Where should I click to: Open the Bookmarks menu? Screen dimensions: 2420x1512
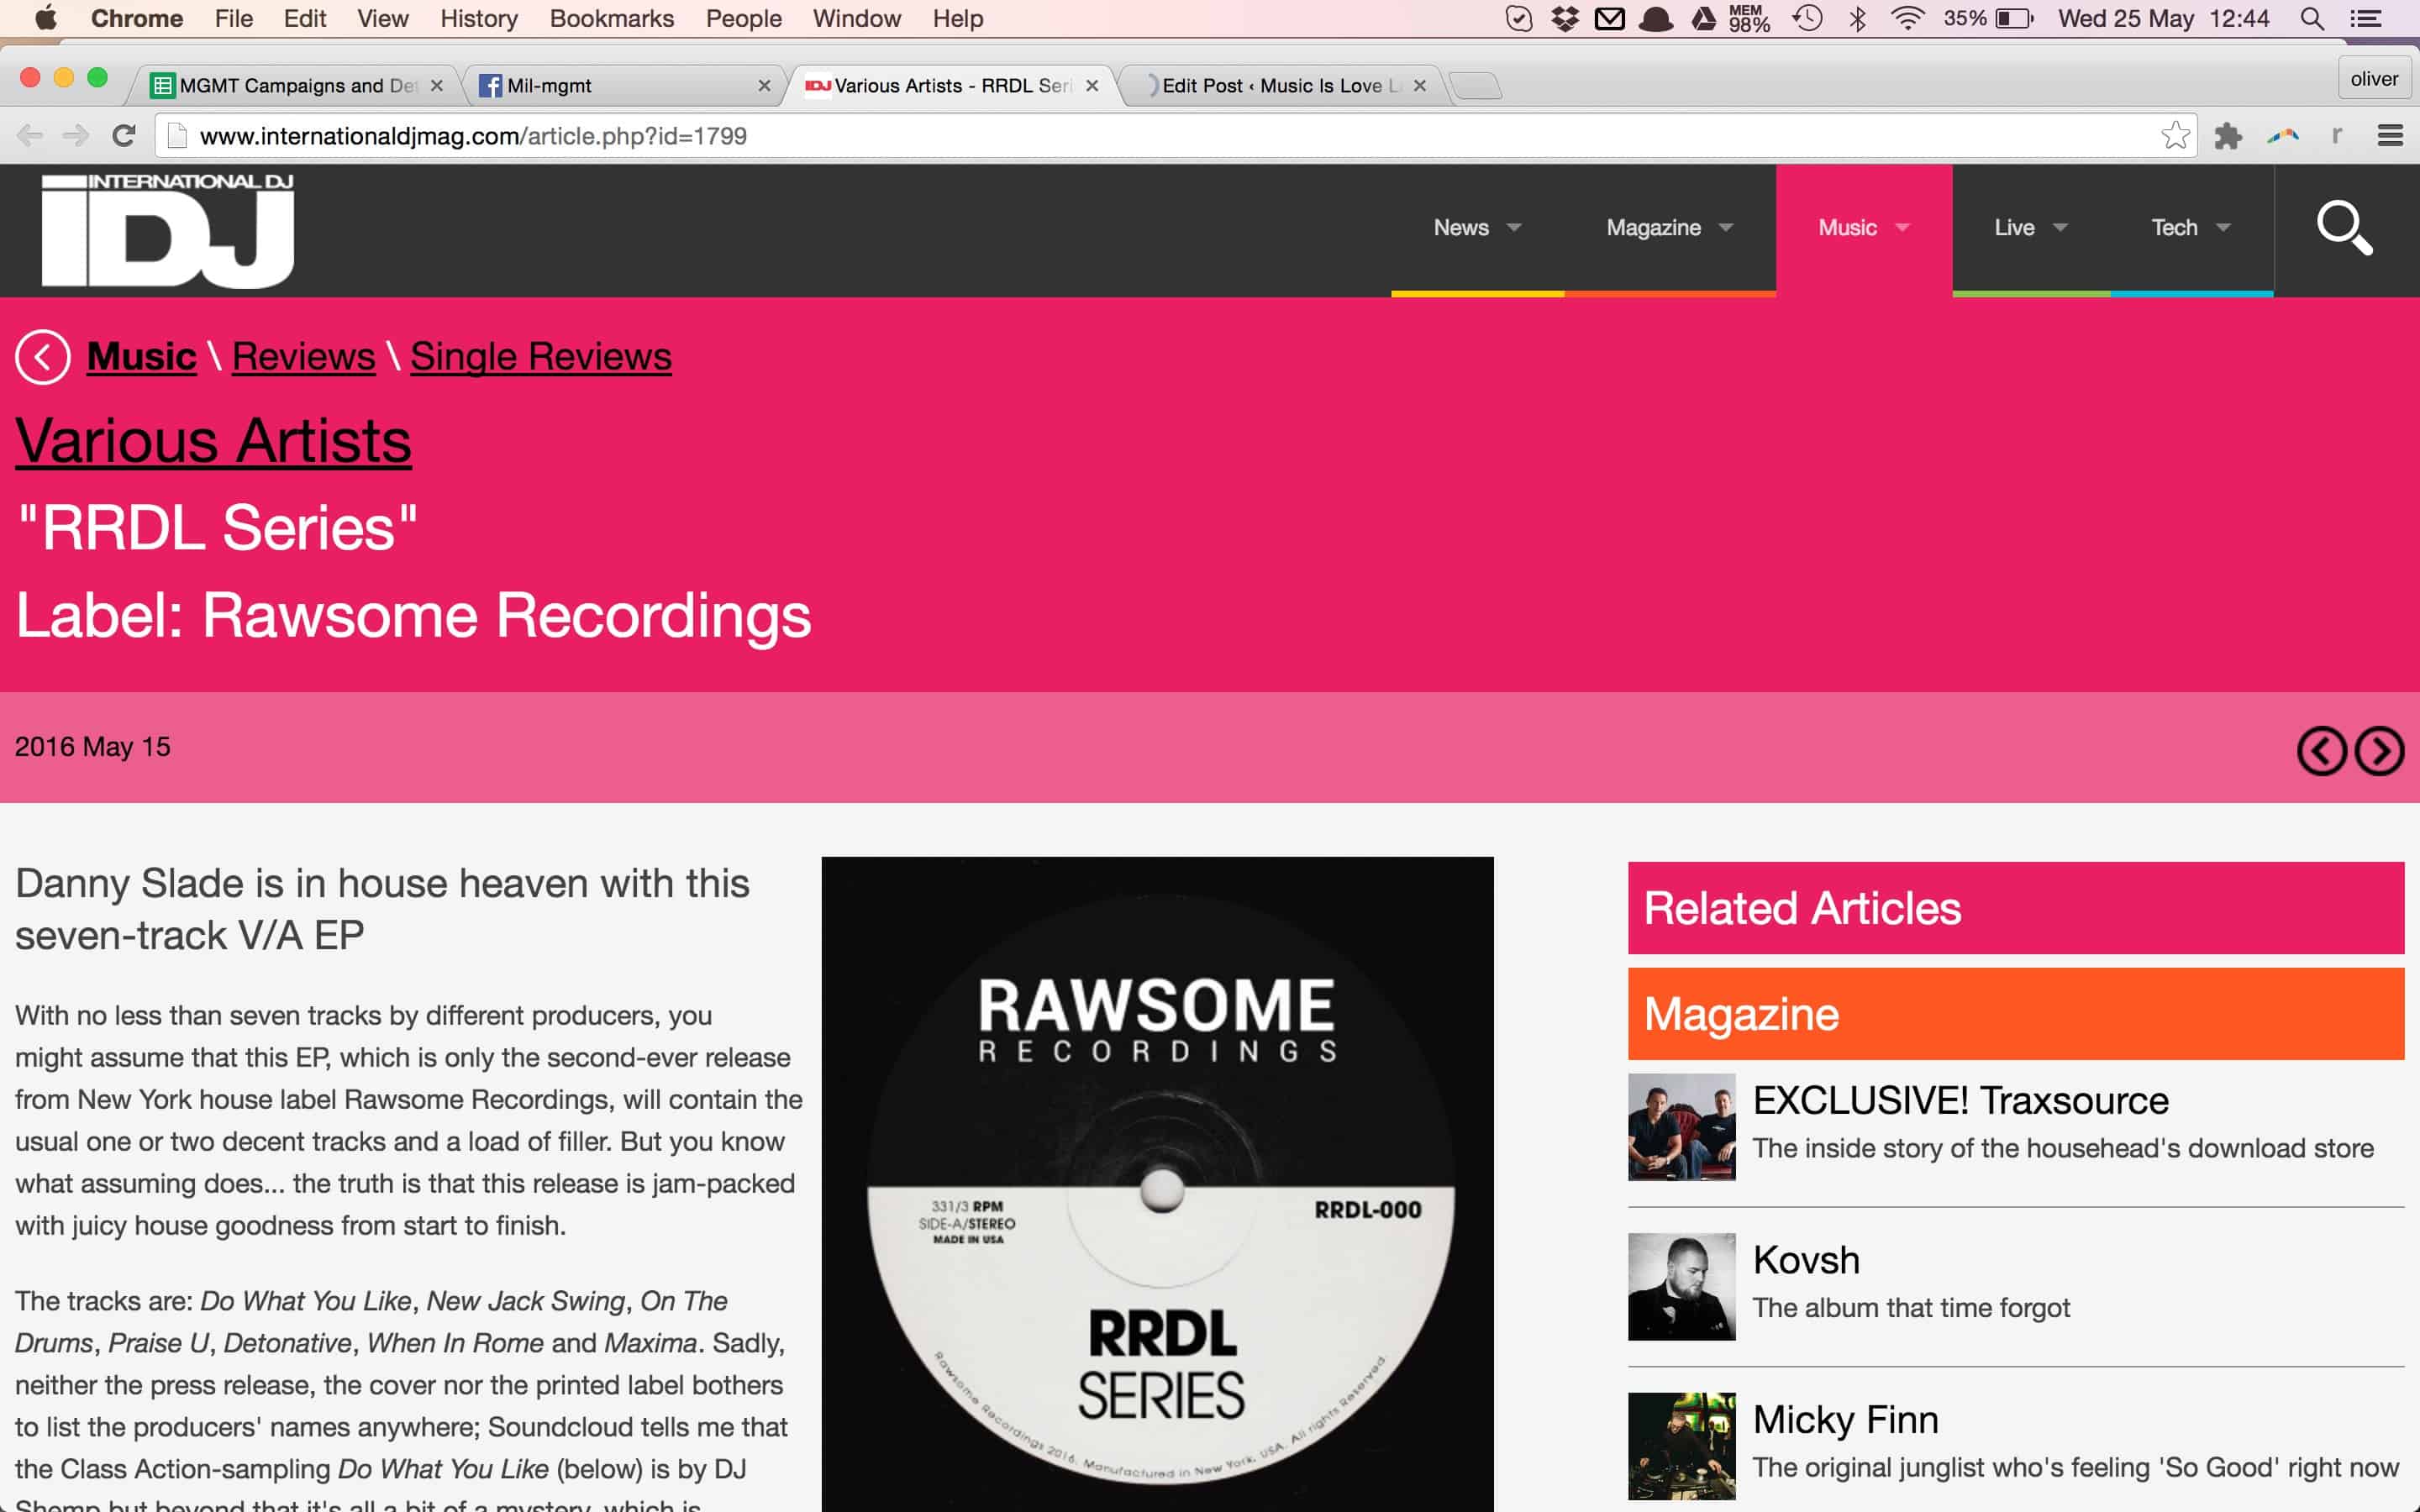(x=612, y=18)
